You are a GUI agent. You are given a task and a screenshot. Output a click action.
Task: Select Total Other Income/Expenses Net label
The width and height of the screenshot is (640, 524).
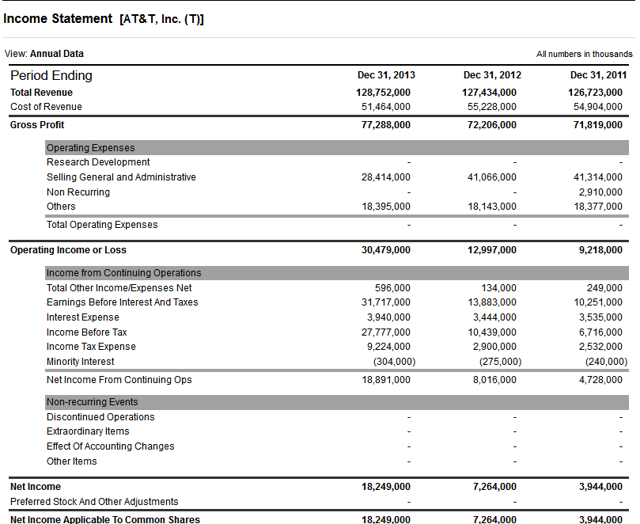click(x=119, y=288)
